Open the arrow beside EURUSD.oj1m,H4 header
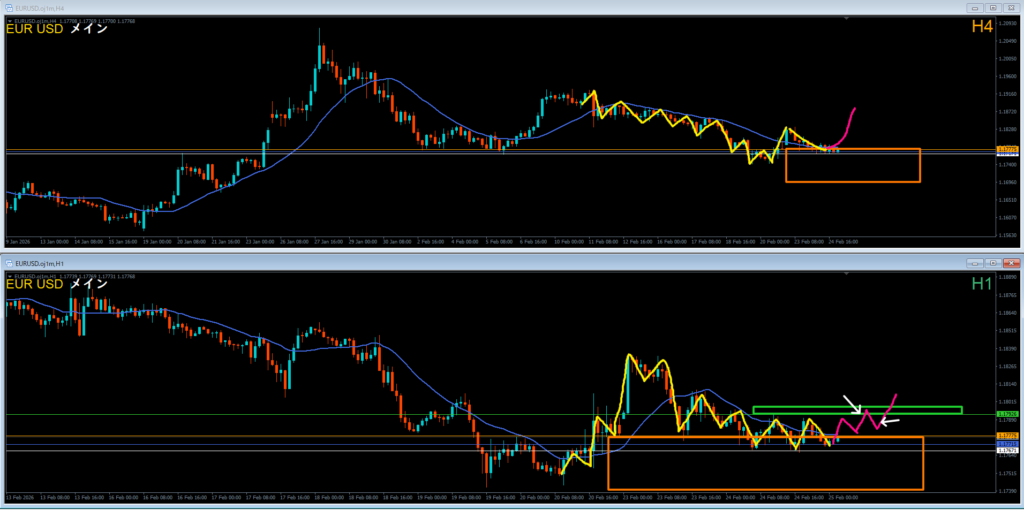The image size is (1024, 510). (9, 21)
